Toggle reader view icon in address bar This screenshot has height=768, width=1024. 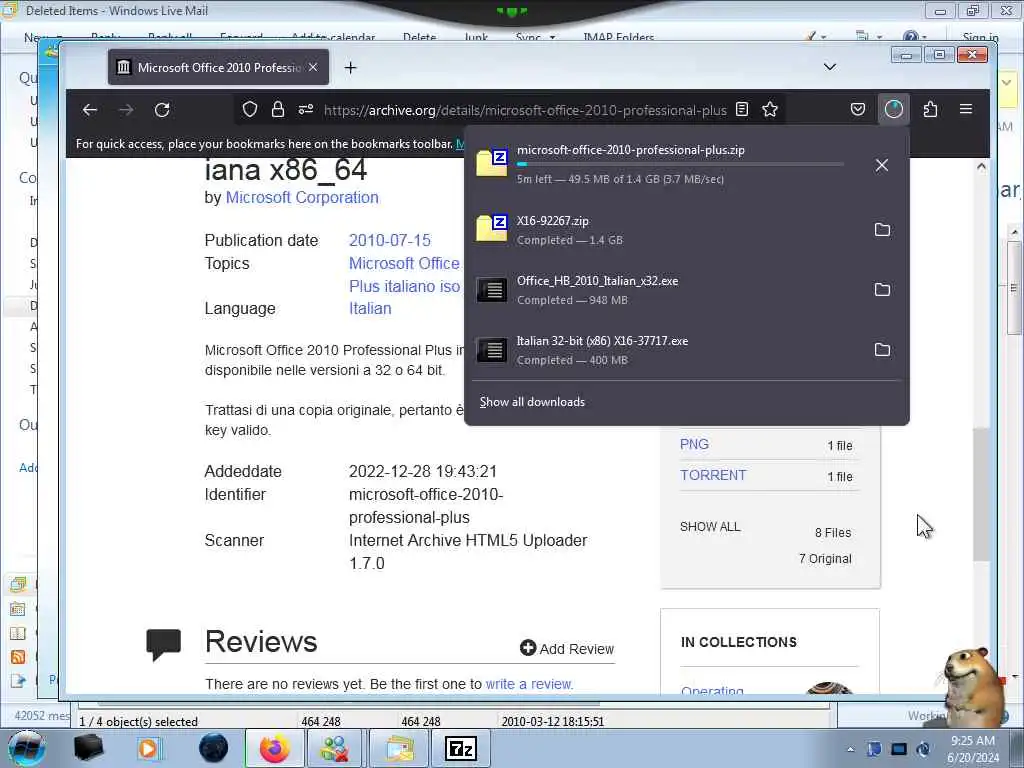[x=742, y=110]
